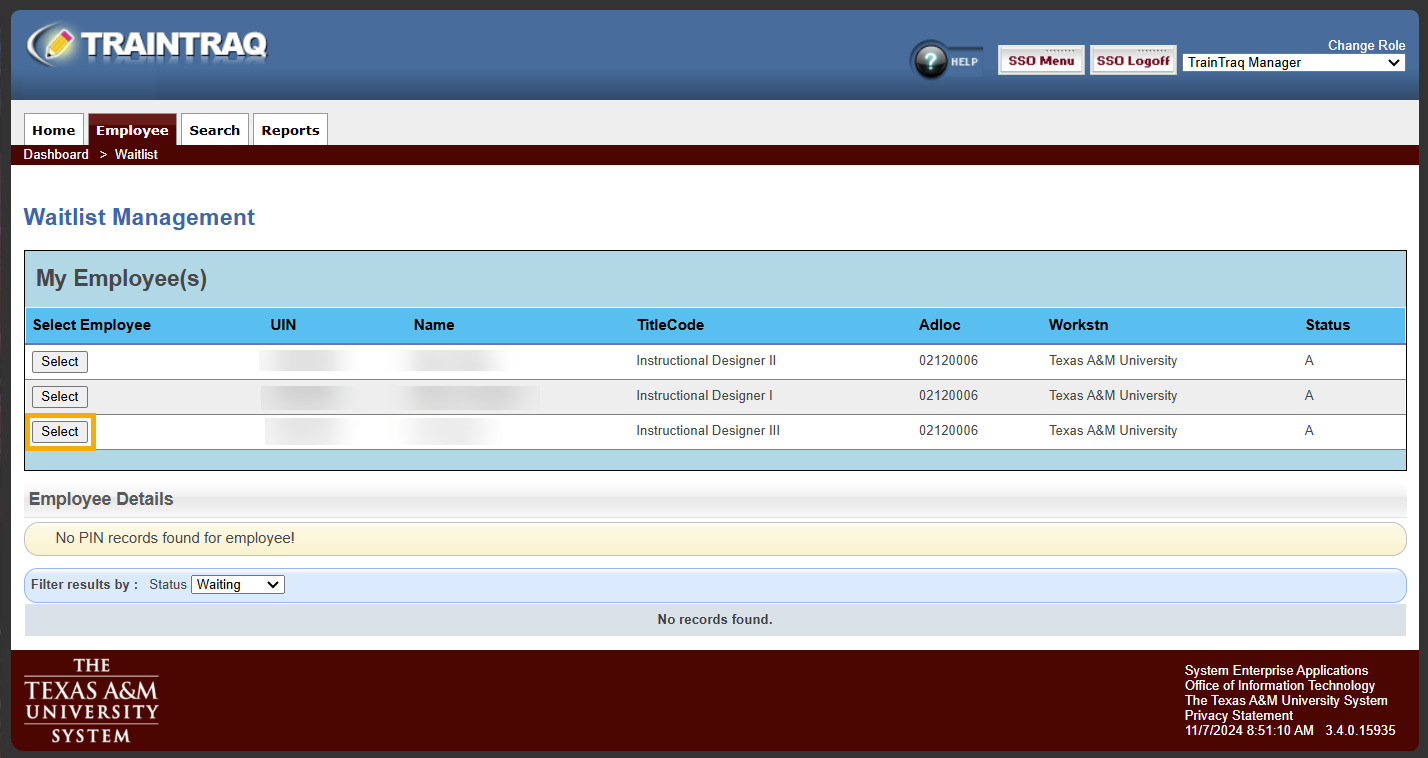Click the TitleCode column header
Screen dimensions: 1428x758
tap(670, 325)
